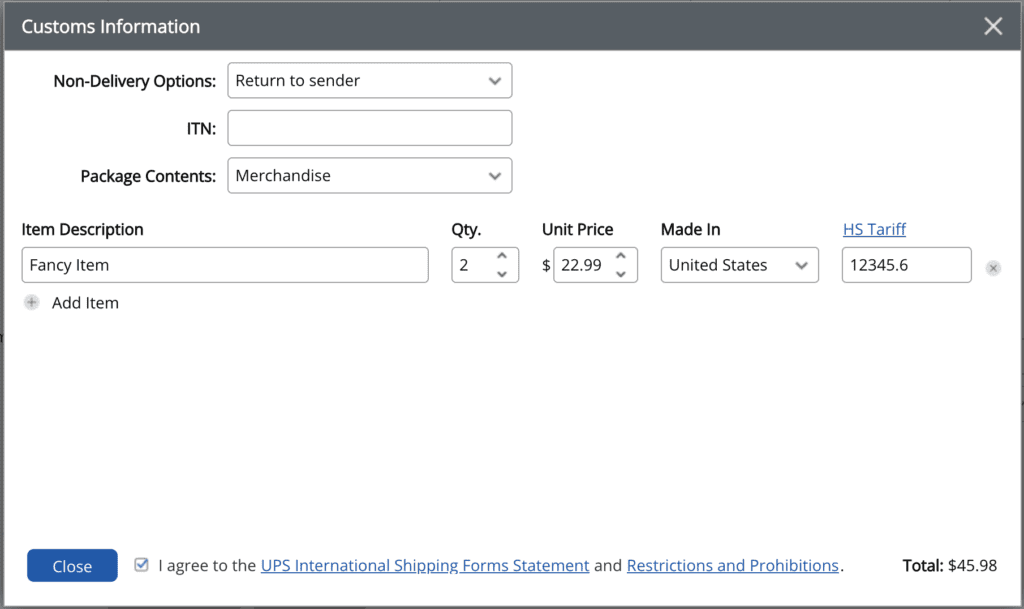The height and width of the screenshot is (609, 1024).
Task: Click the ITN input field
Action: click(x=370, y=128)
